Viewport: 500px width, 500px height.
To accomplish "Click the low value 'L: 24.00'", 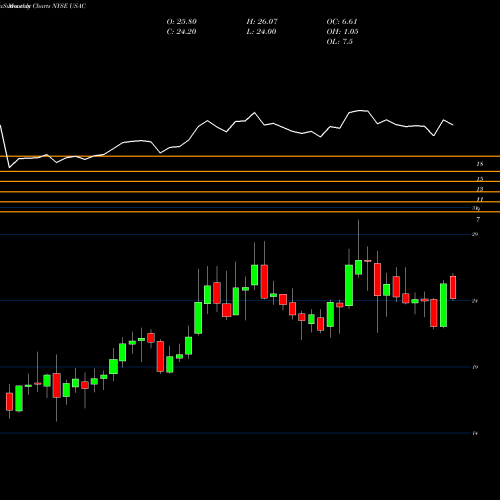I will [x=261, y=32].
